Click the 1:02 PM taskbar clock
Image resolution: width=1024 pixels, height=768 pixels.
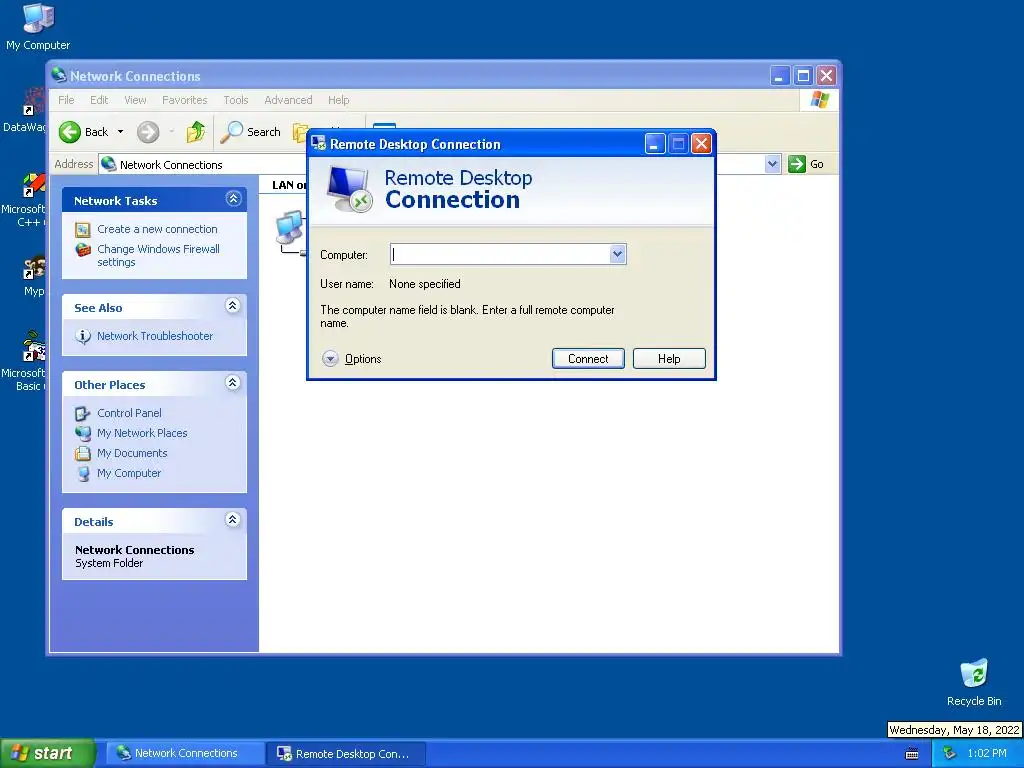[x=987, y=754]
